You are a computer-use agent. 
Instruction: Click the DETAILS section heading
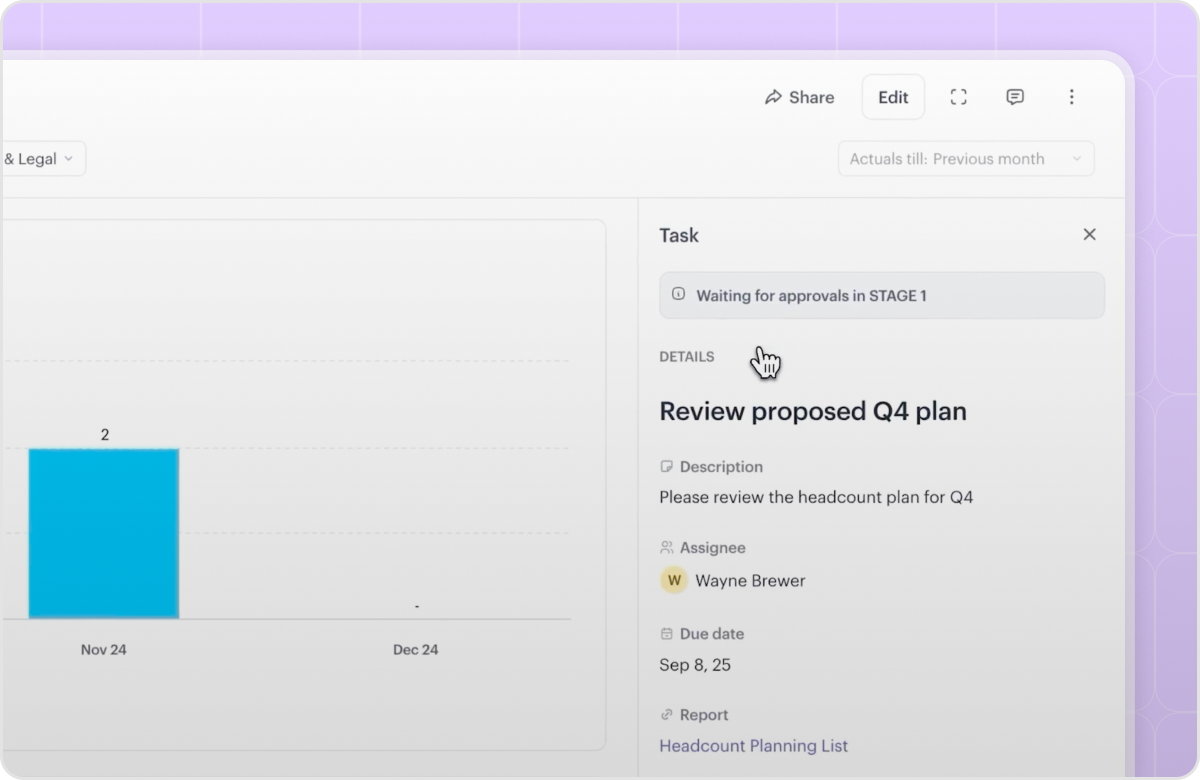click(687, 356)
